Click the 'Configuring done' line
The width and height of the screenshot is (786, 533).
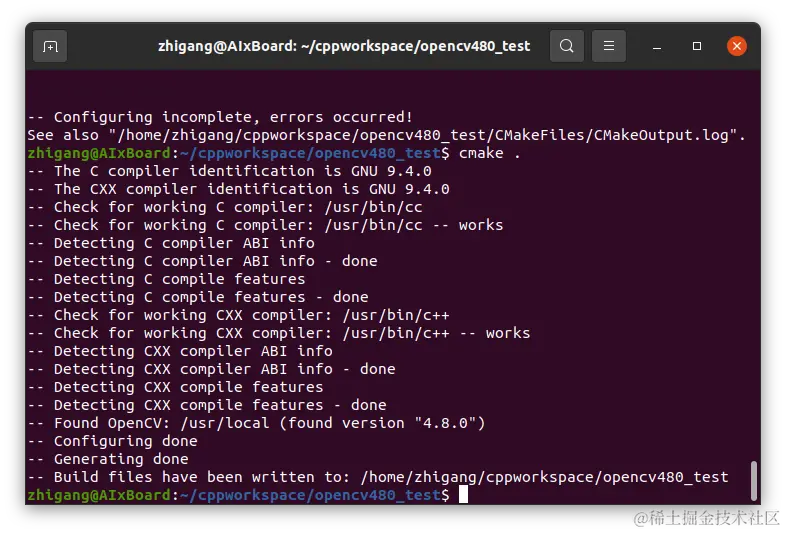coord(112,442)
